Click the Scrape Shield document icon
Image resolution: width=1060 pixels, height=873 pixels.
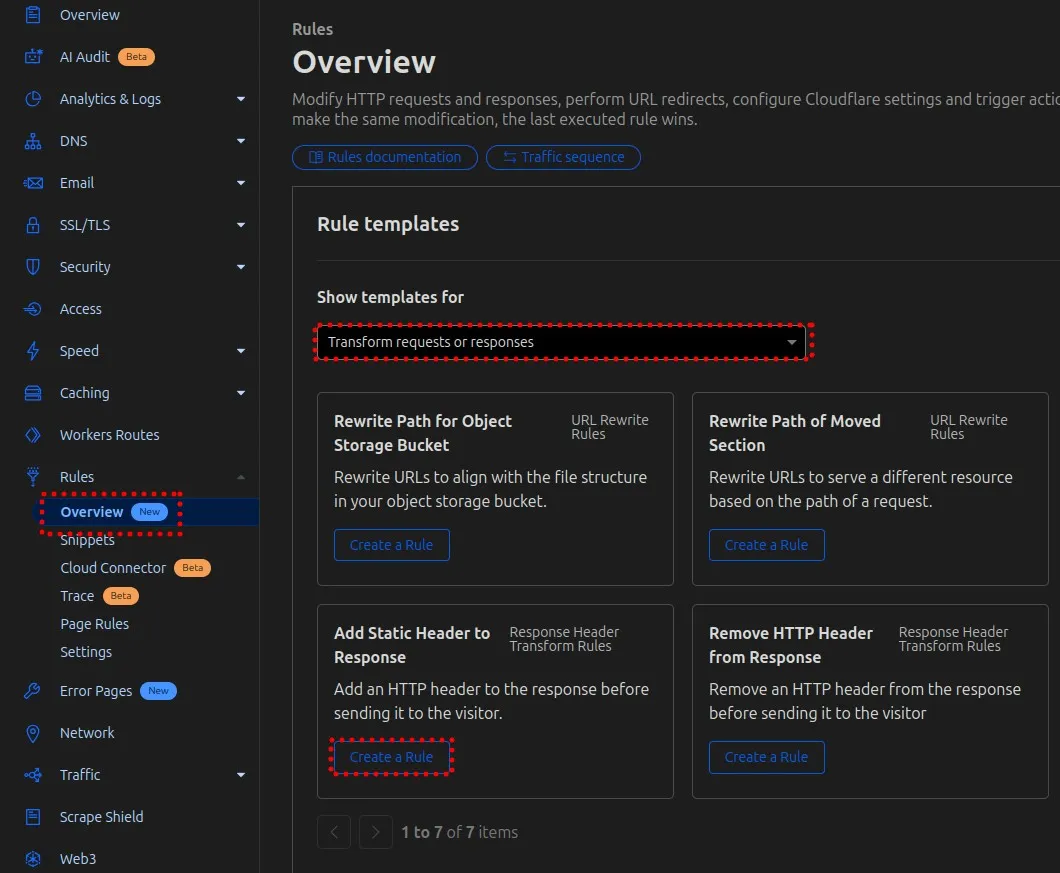coord(32,817)
